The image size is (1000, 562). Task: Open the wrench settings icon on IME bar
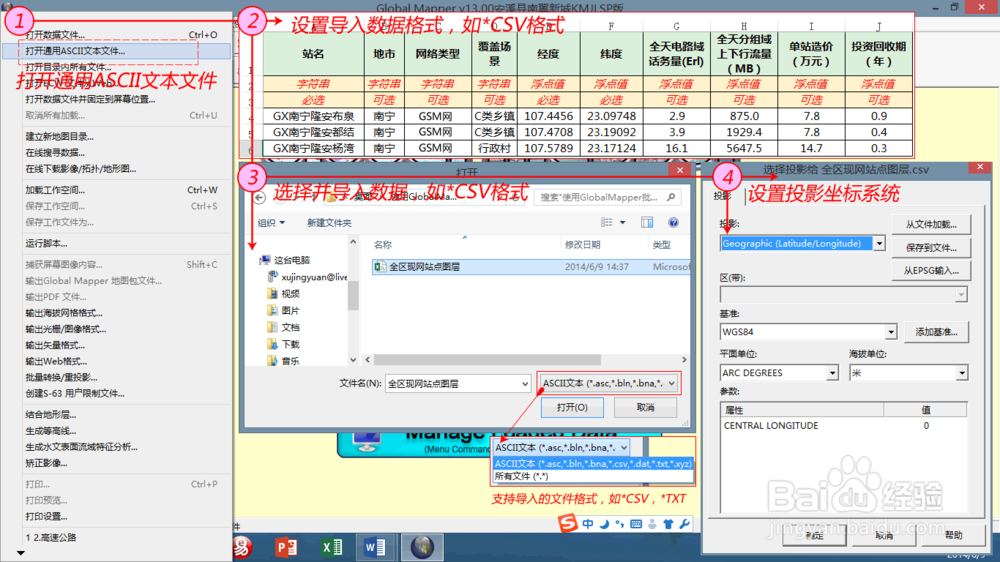click(x=684, y=524)
